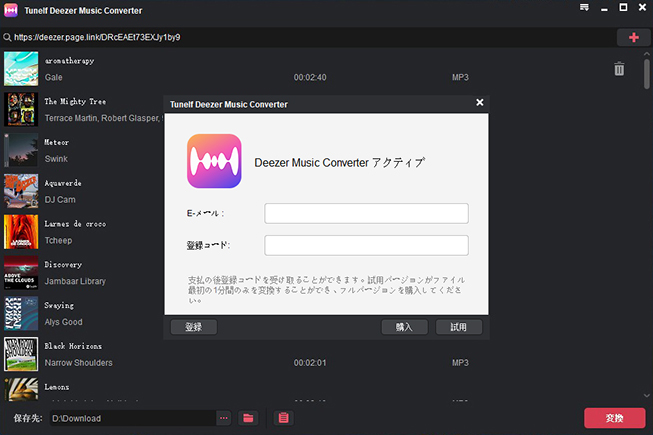Focus the 登録コード input field
Screen dimensions: 653x435
[366, 246]
